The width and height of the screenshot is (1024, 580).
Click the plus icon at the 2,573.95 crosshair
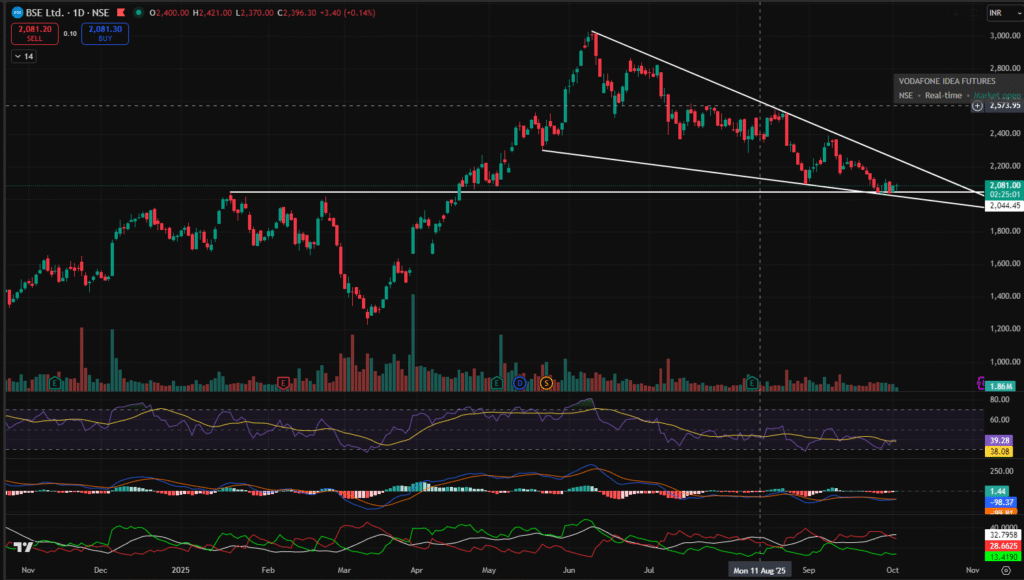977,105
